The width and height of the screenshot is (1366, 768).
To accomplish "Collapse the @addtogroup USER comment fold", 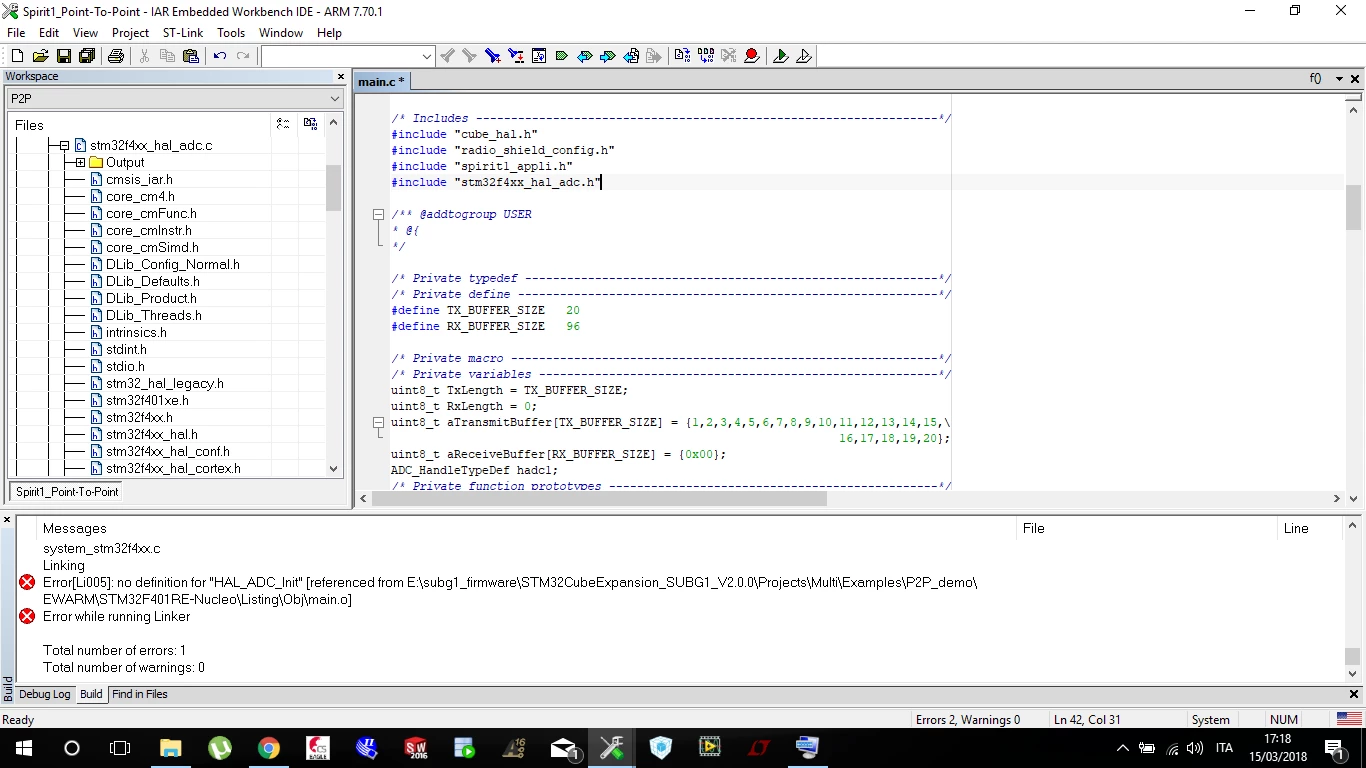I will coord(378,214).
